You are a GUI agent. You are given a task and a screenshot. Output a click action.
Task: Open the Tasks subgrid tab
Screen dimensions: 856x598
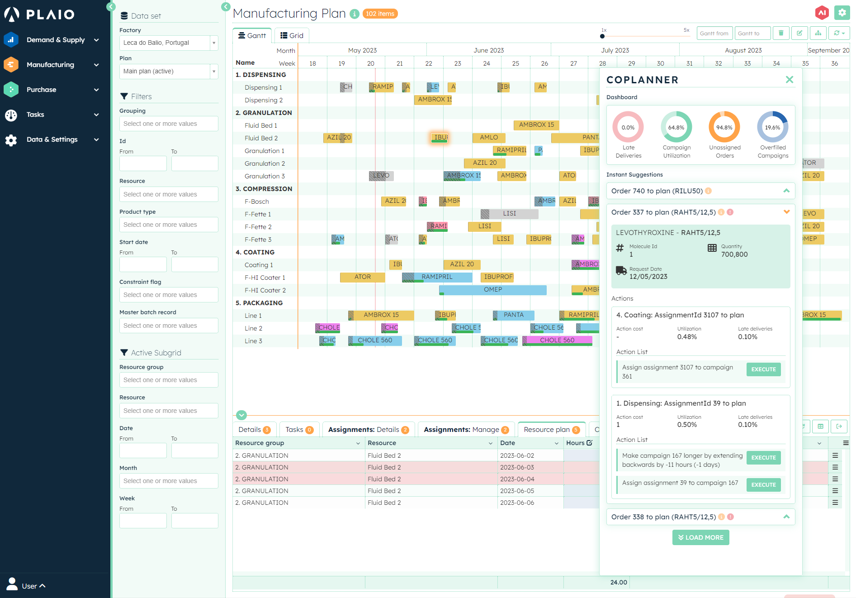point(299,430)
